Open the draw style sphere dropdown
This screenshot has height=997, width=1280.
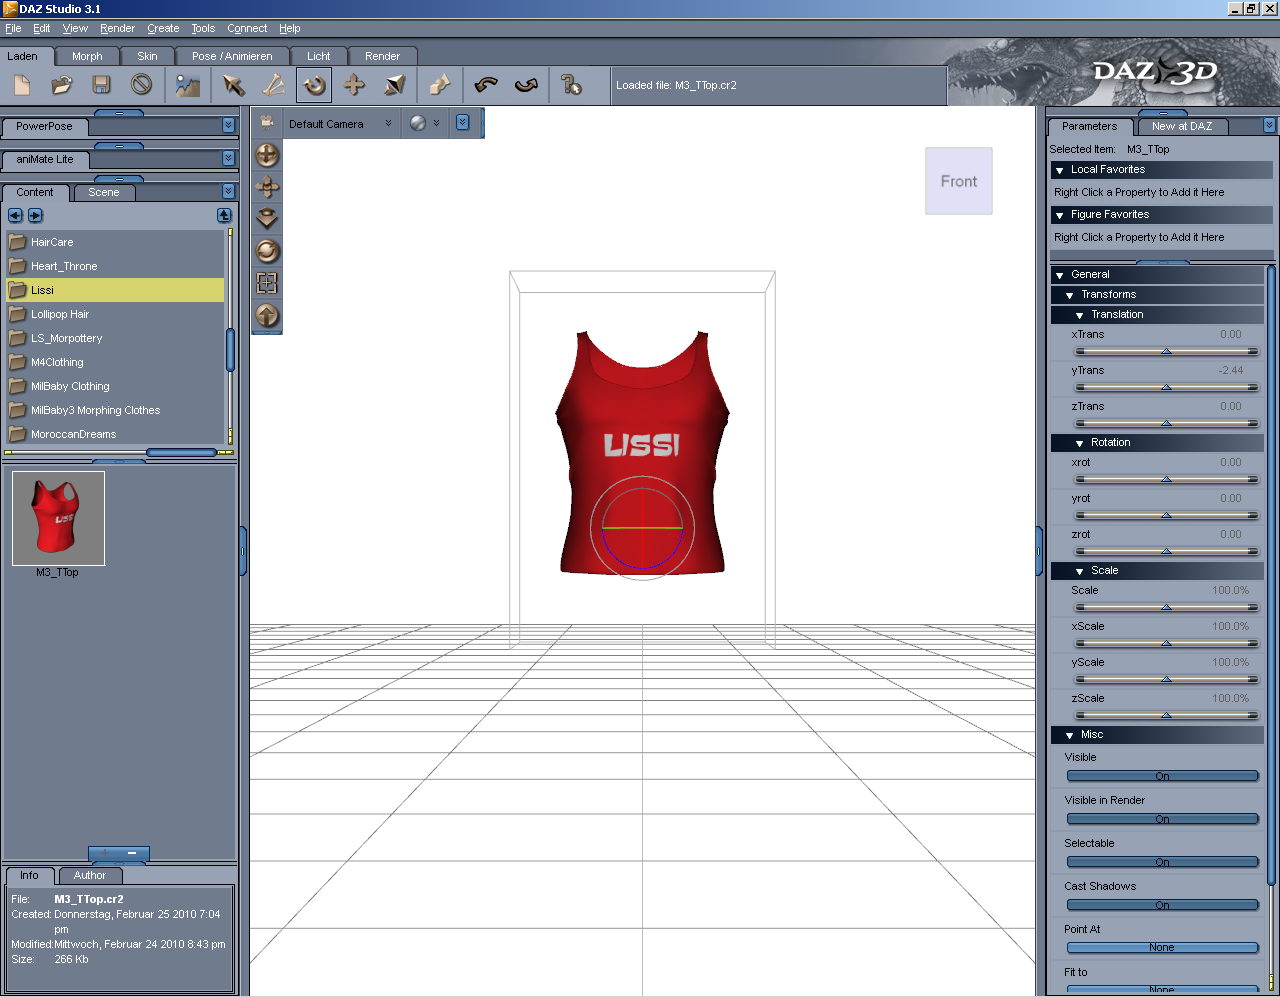click(425, 123)
